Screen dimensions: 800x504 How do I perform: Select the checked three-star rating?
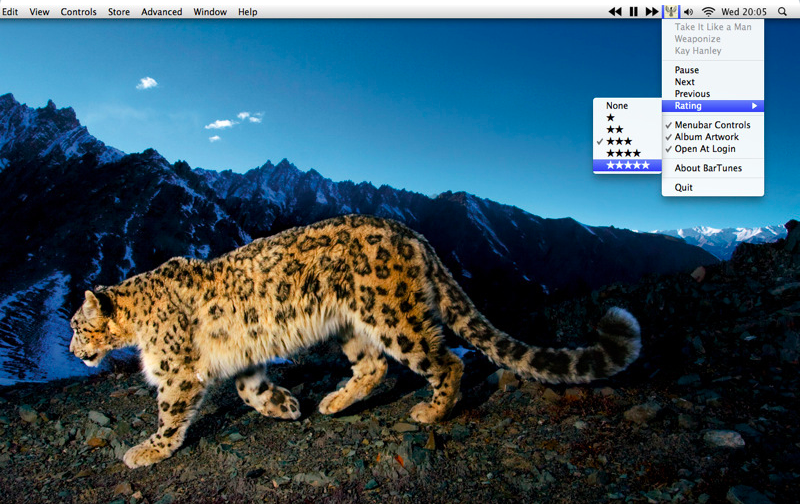(627, 141)
